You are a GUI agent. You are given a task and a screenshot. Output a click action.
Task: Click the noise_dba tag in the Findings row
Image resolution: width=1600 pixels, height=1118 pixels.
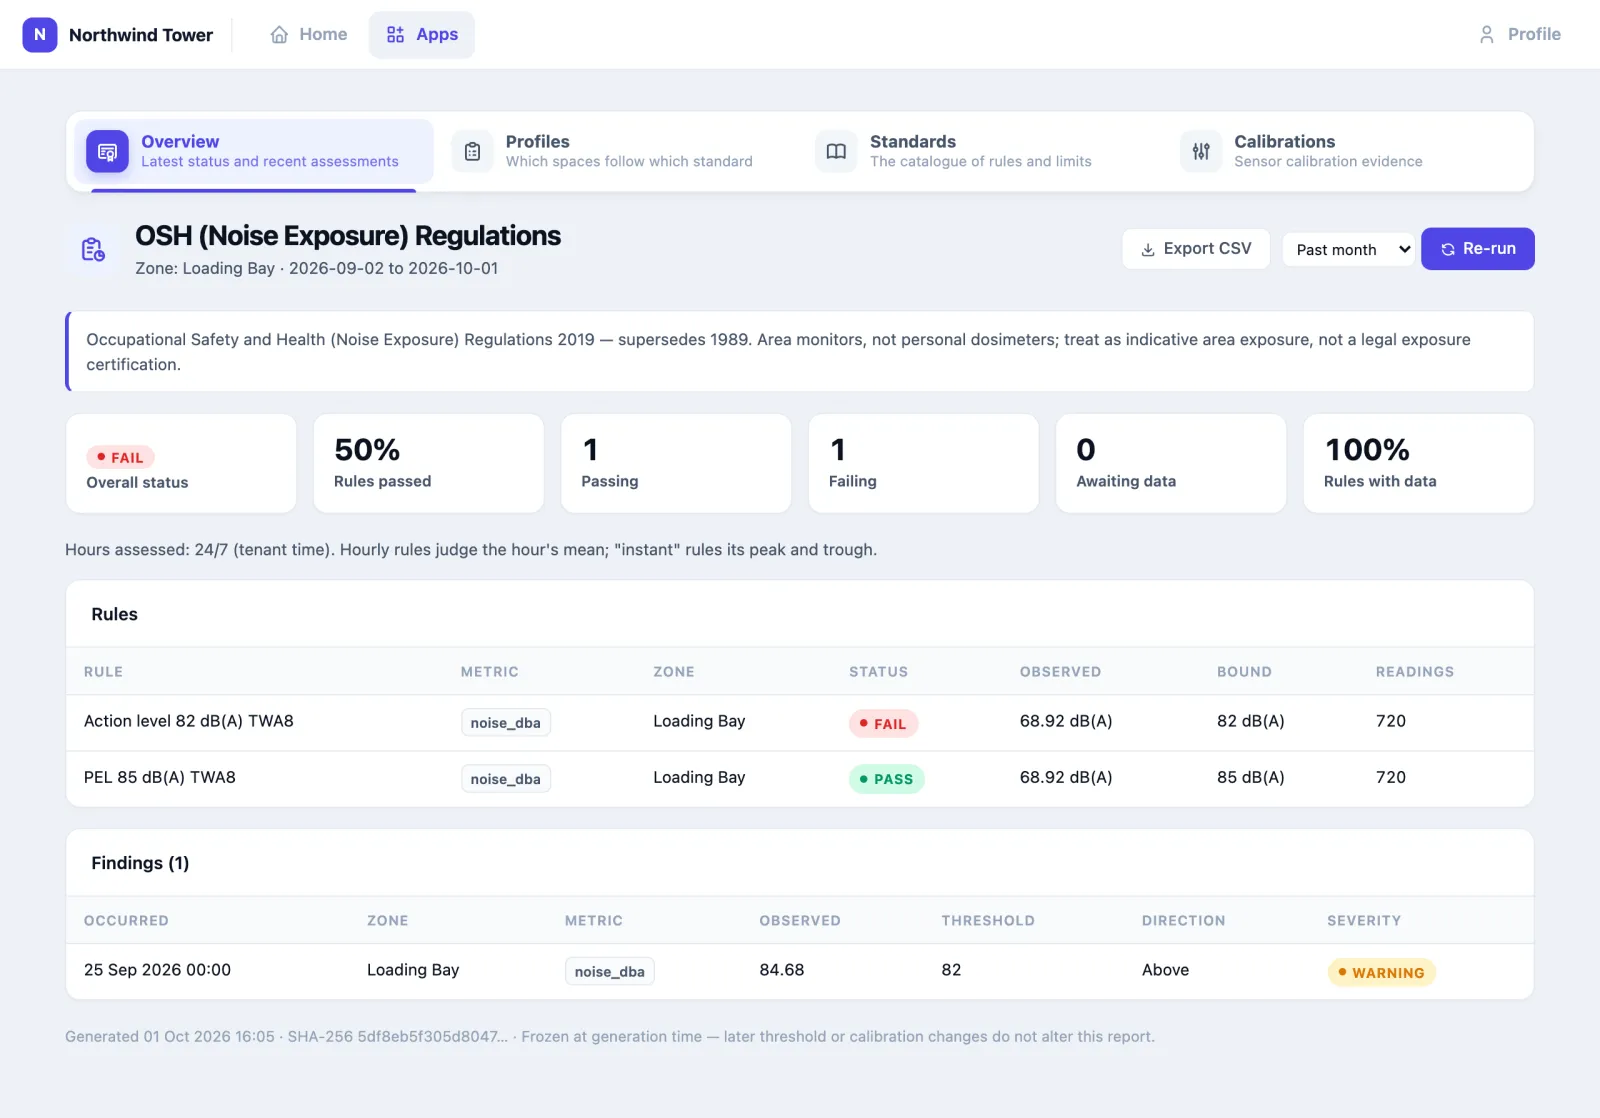coord(610,972)
